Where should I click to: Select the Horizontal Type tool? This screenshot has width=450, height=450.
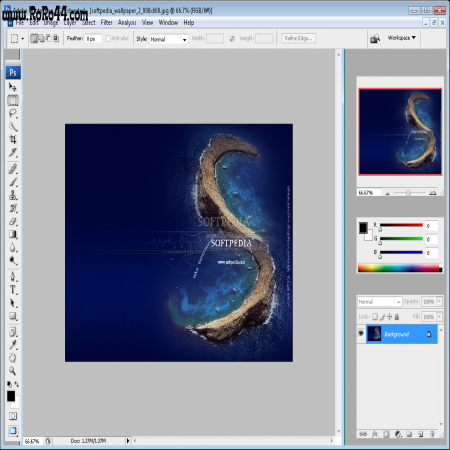(x=13, y=290)
